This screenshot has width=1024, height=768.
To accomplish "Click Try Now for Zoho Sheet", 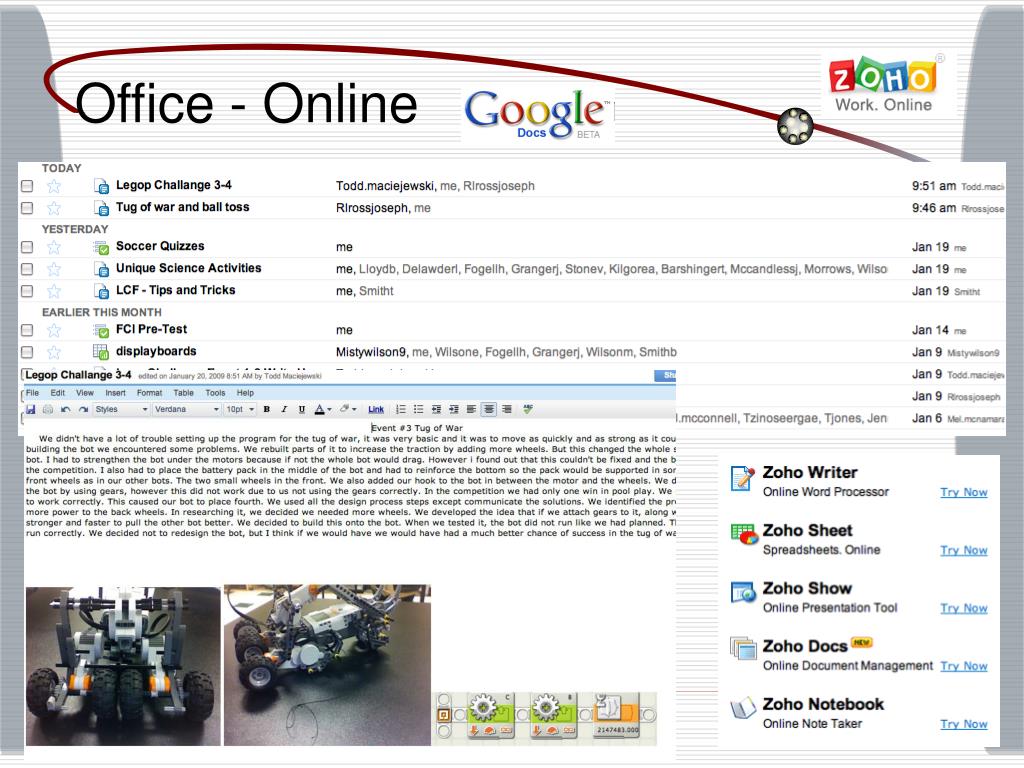I will [964, 551].
